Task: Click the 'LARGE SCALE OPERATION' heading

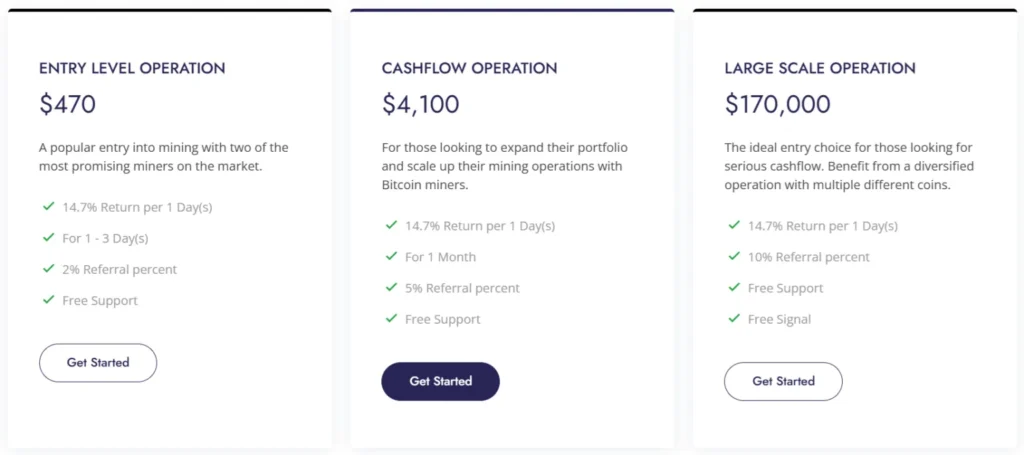Action: pos(820,69)
